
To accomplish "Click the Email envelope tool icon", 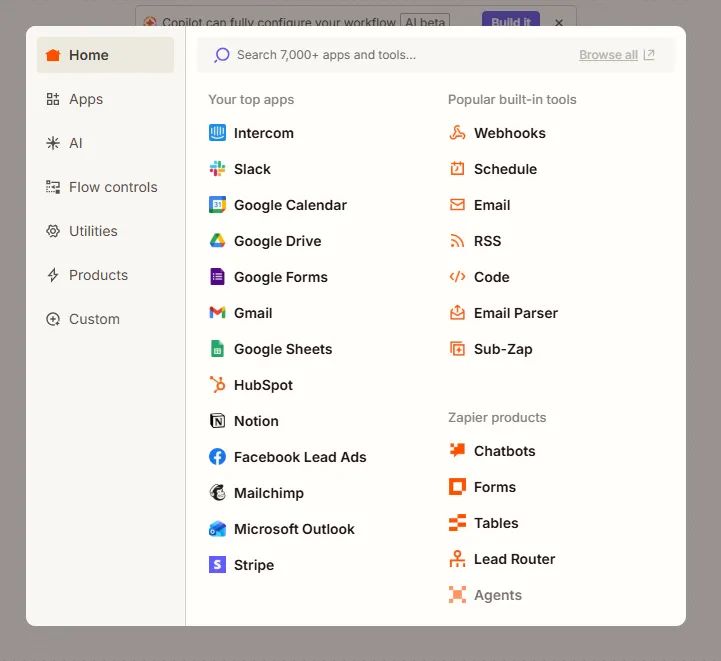I will tap(457, 205).
